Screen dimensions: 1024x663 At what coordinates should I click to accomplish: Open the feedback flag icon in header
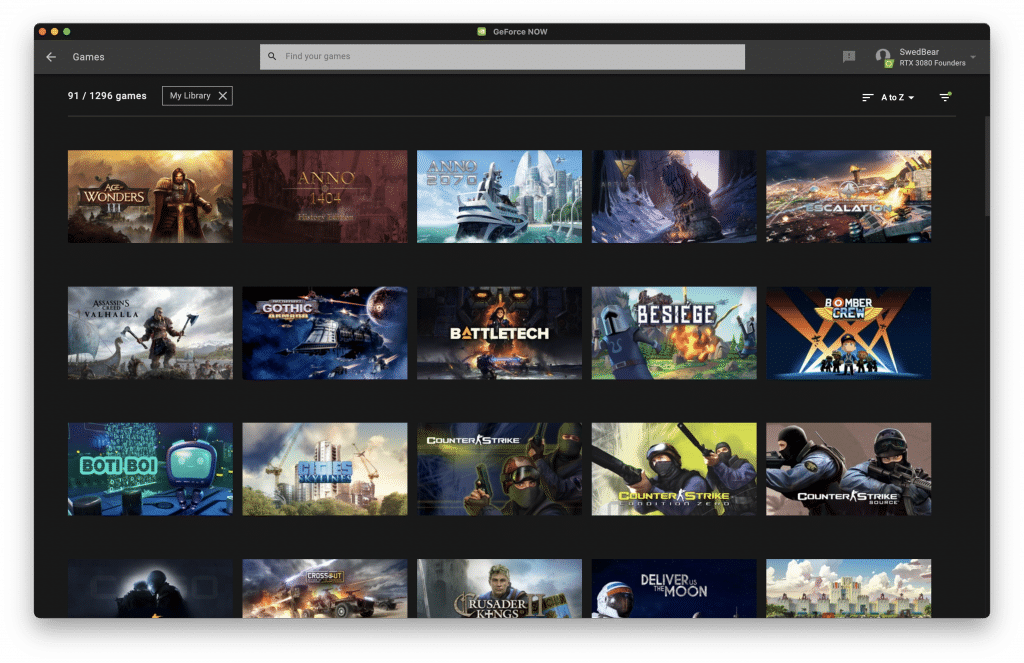point(848,57)
